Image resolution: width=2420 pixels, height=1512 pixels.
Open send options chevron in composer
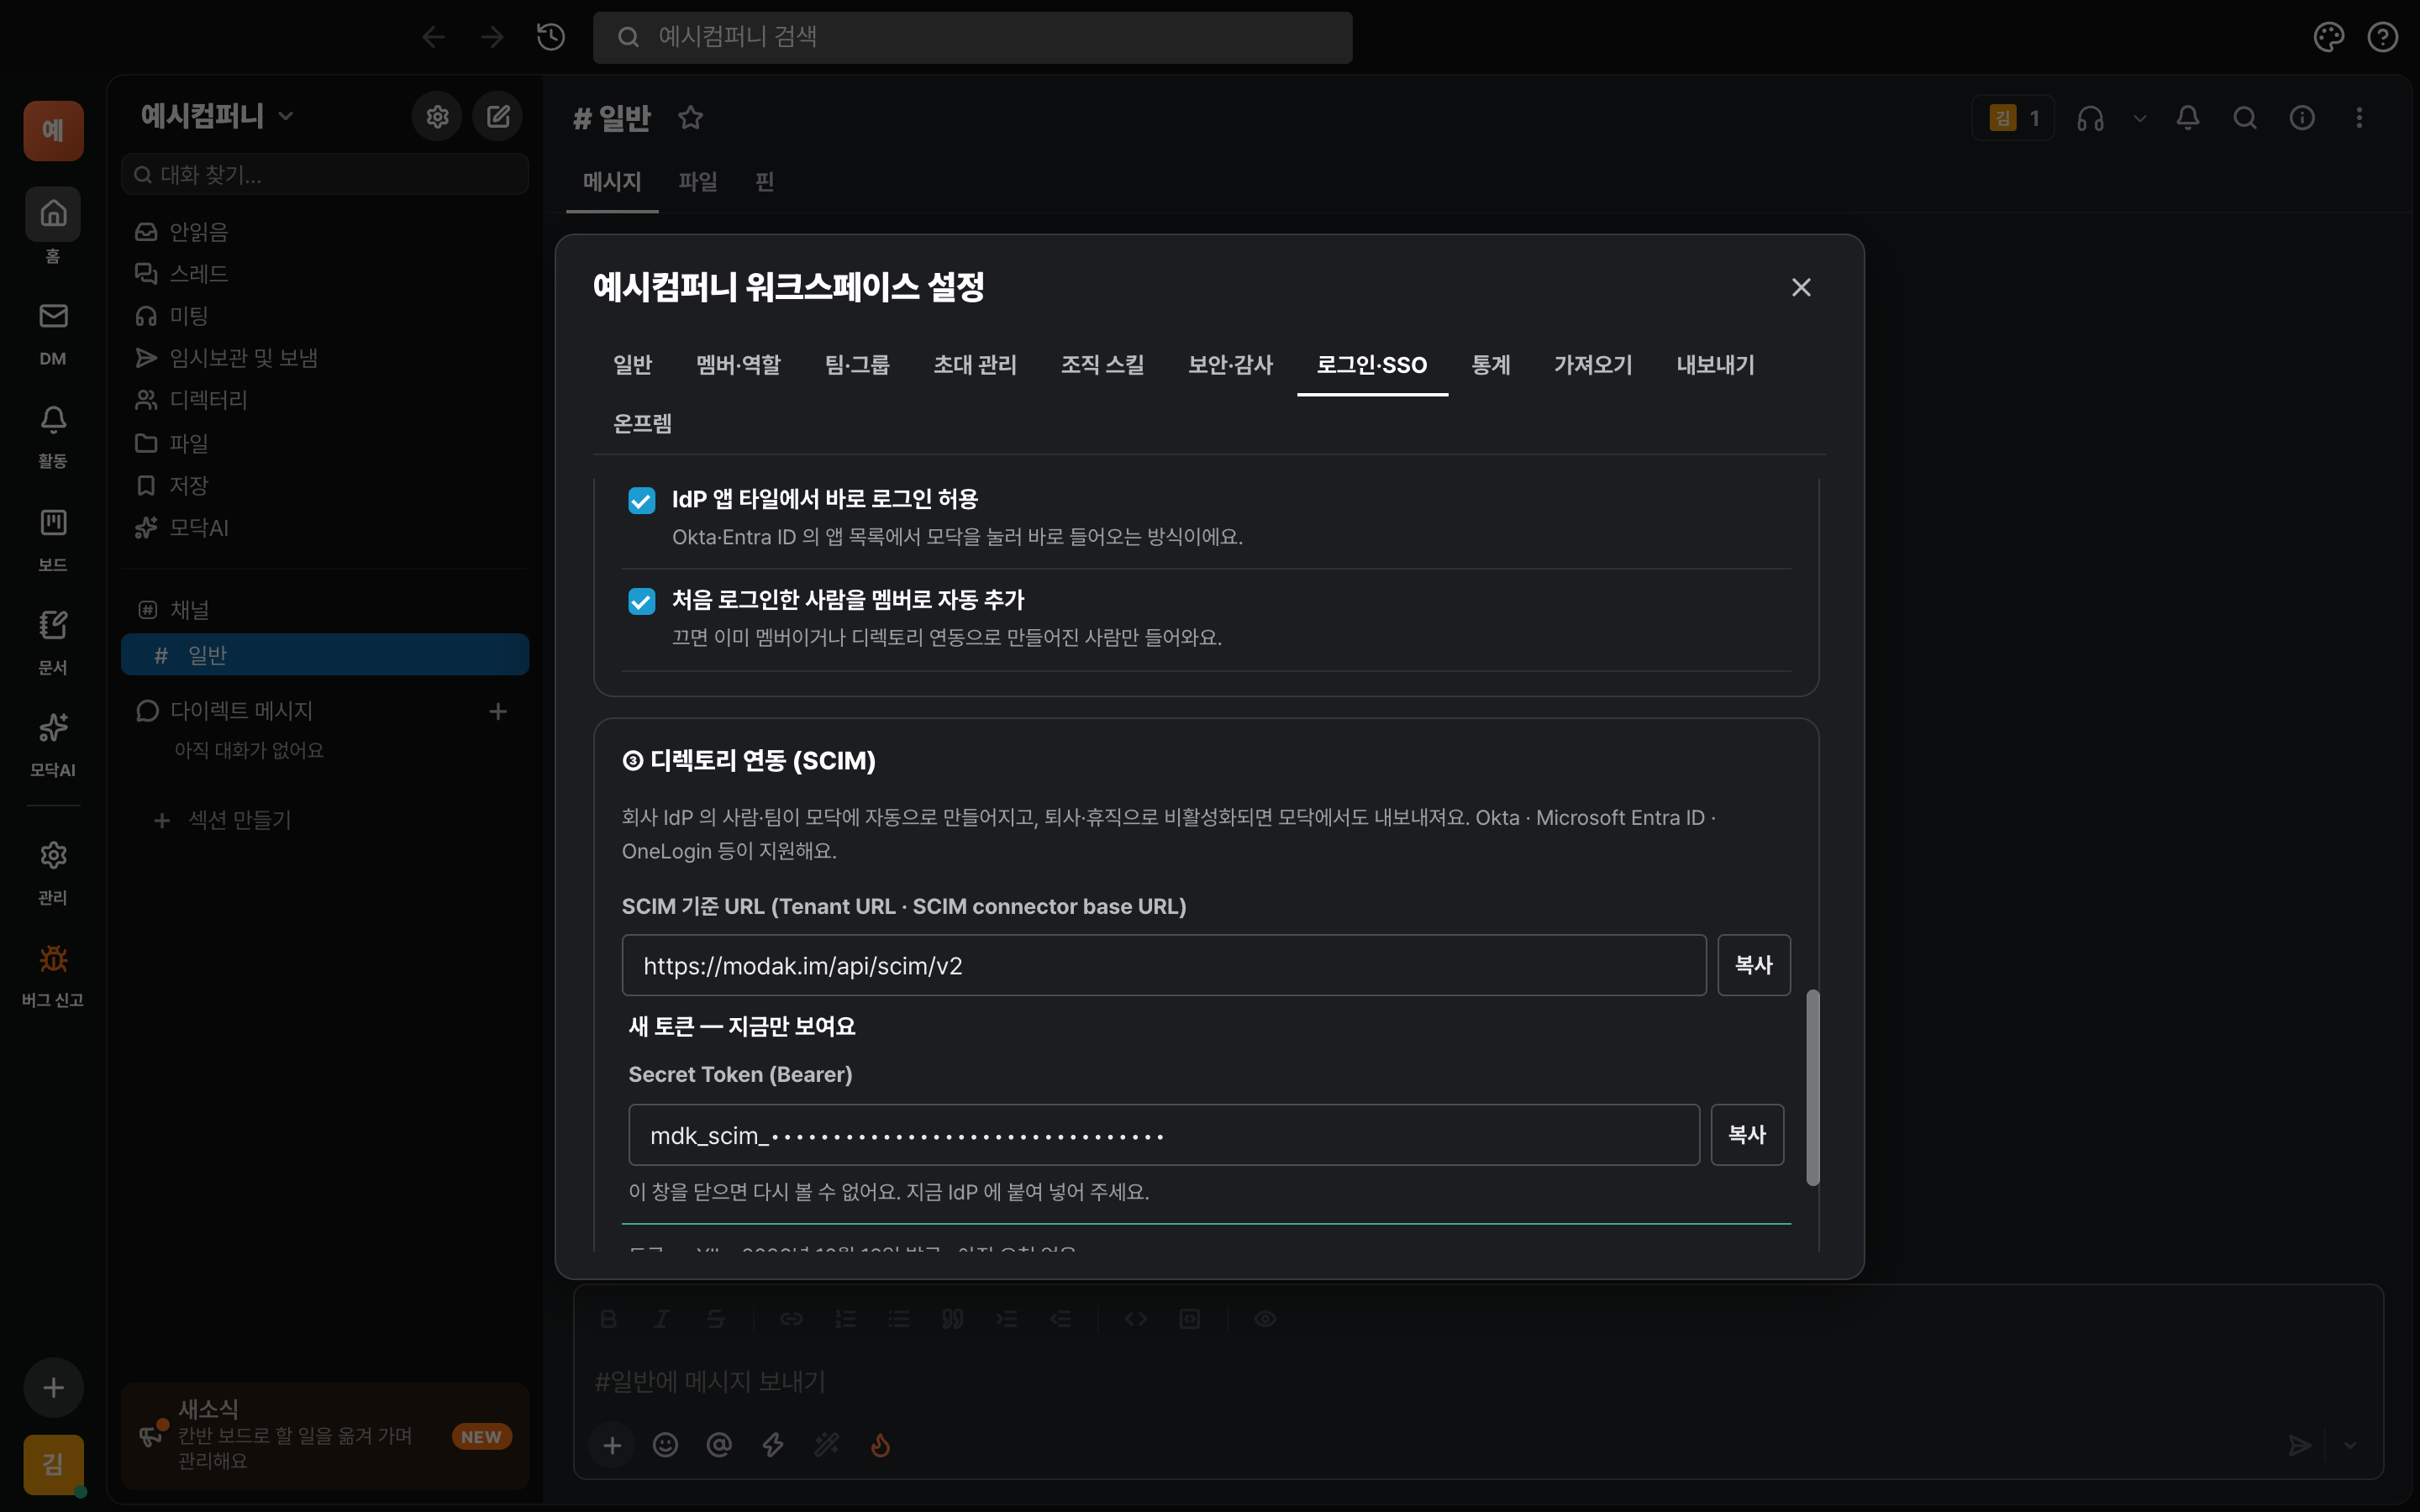pyautogui.click(x=2350, y=1445)
